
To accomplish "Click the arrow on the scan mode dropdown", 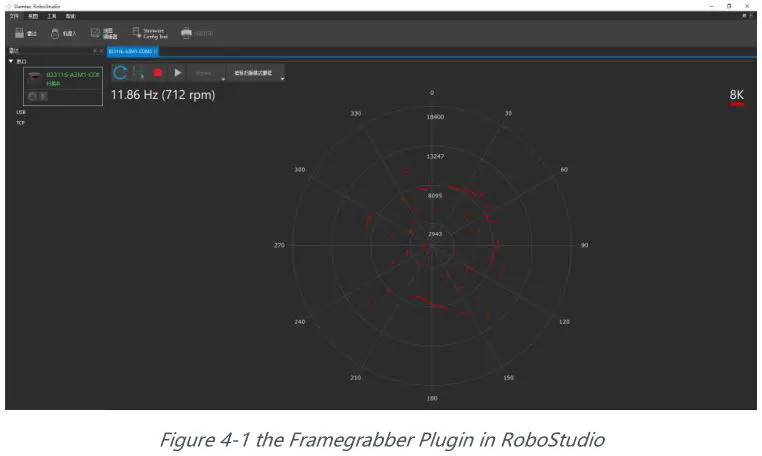I will click(x=282, y=78).
